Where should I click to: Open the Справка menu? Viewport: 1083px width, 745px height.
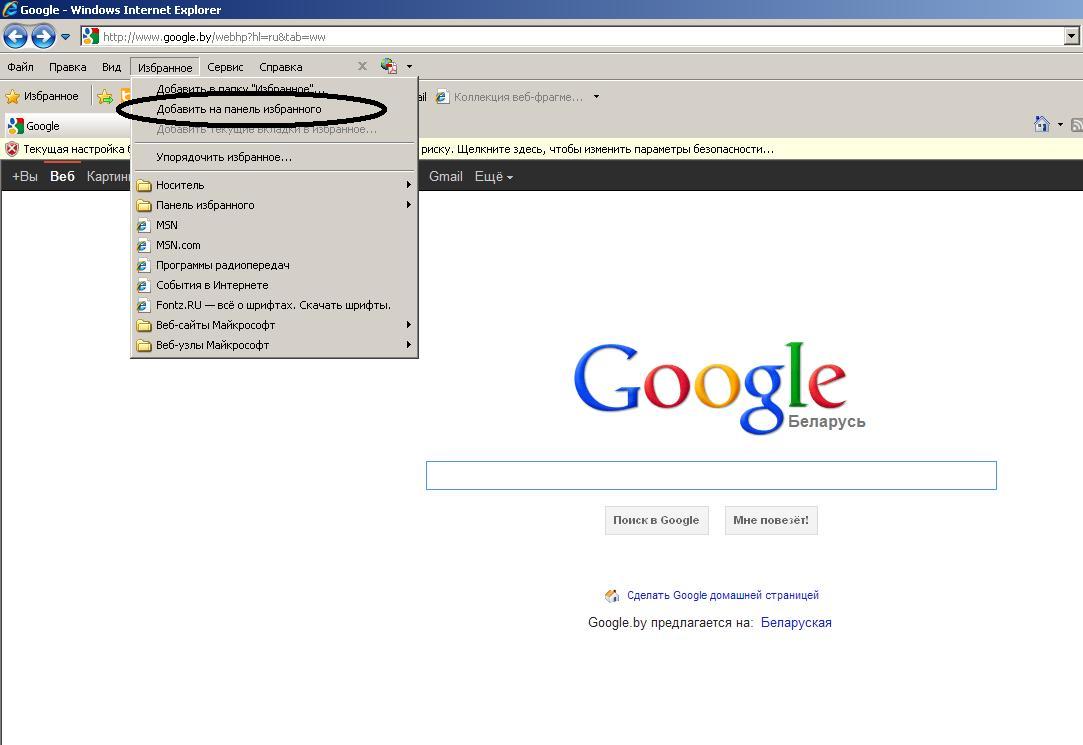280,67
